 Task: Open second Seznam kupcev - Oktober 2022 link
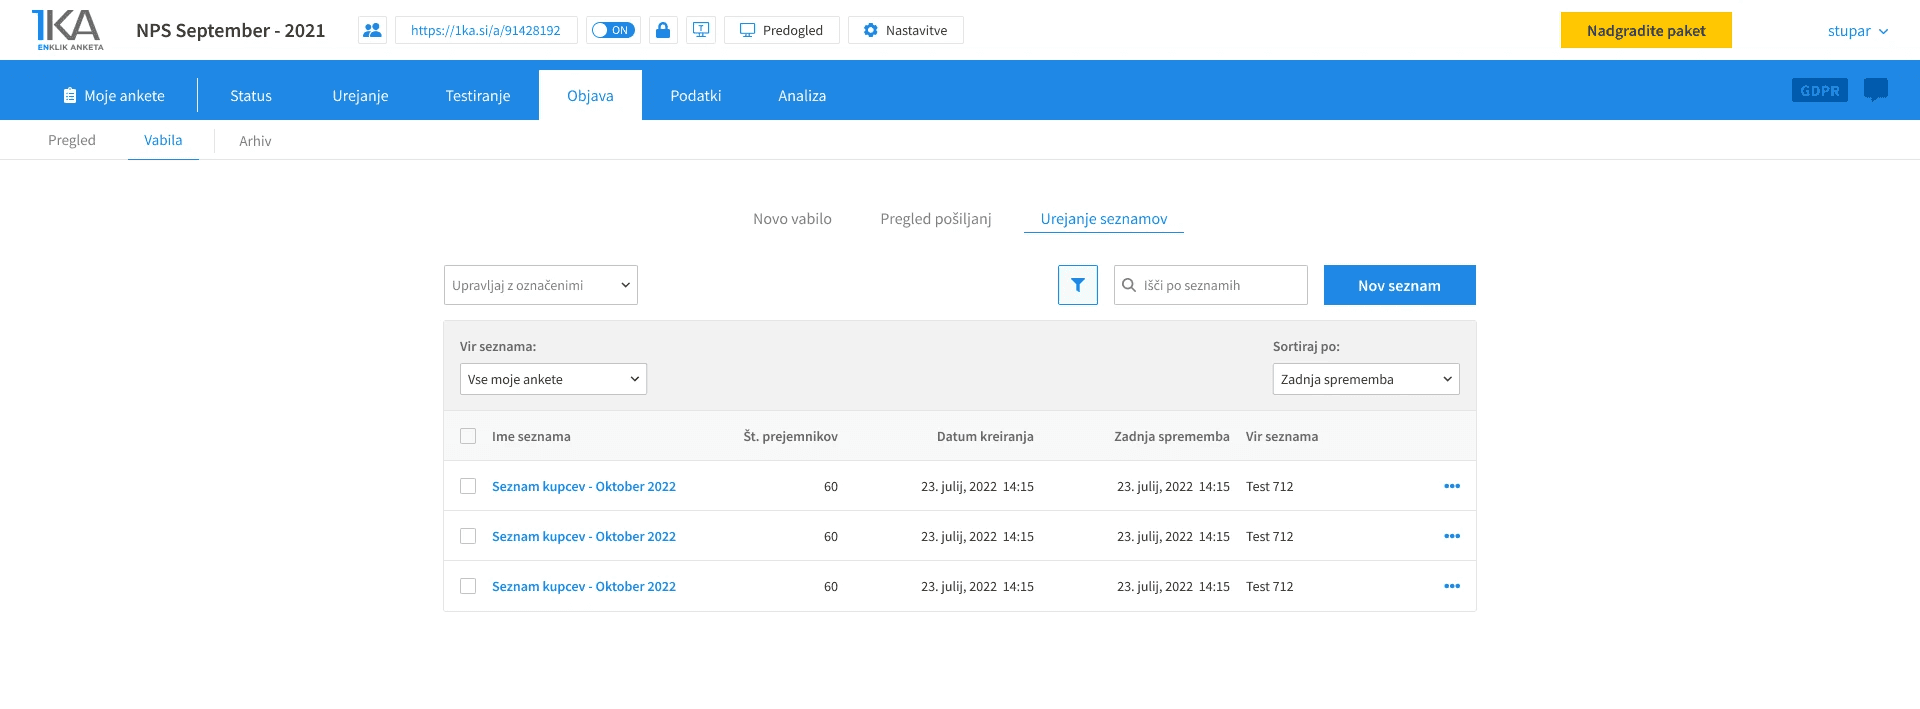[x=584, y=536]
